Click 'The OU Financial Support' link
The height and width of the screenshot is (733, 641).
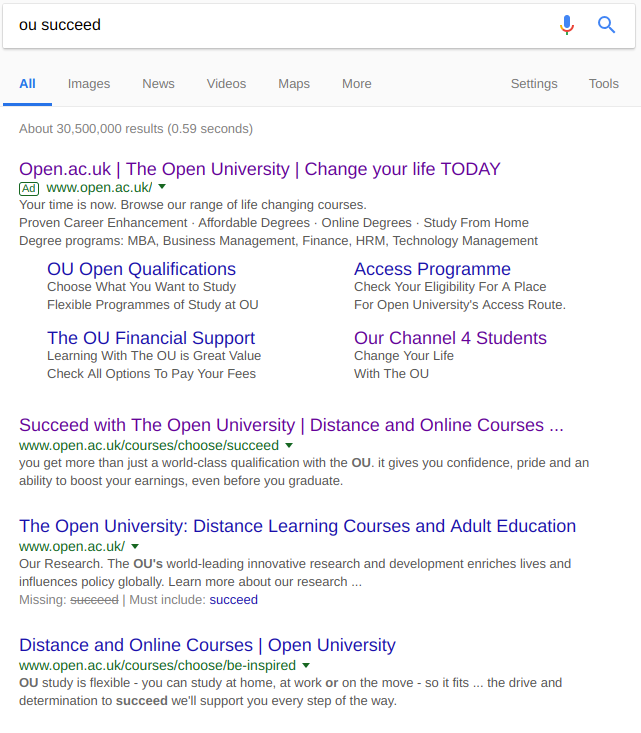pyautogui.click(x=151, y=338)
